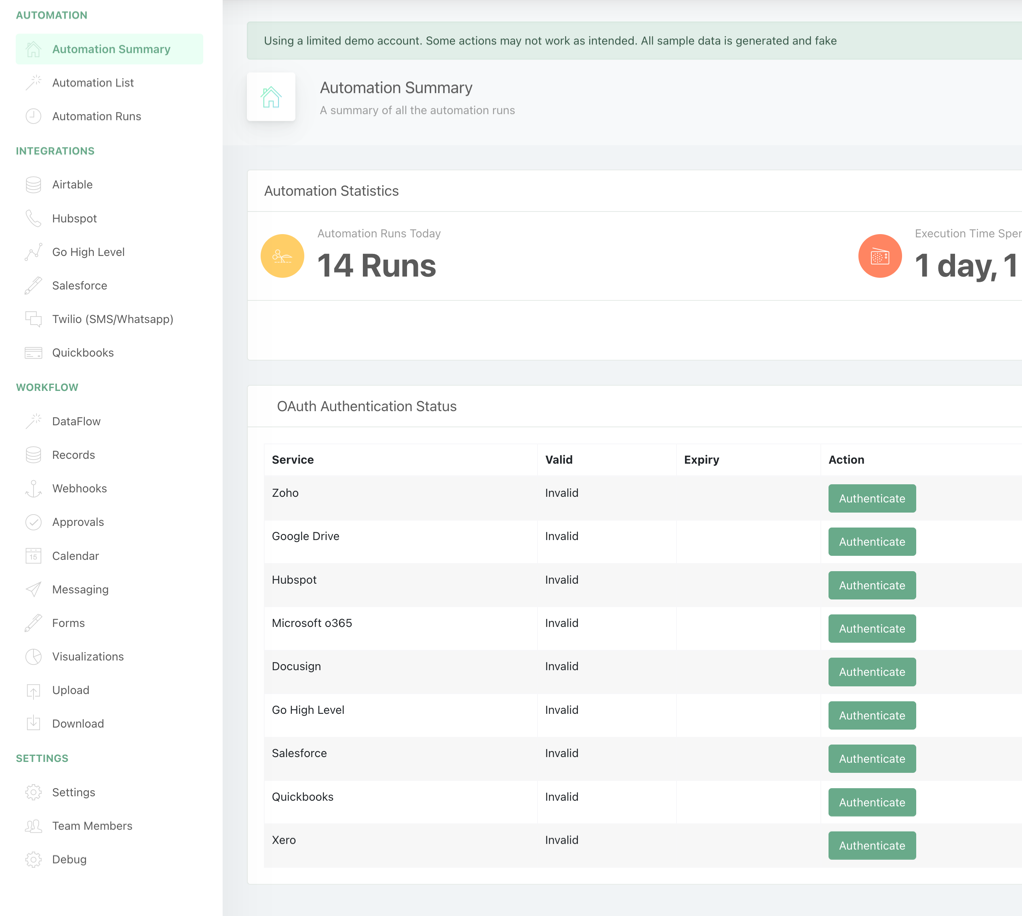Image resolution: width=1022 pixels, height=916 pixels.
Task: Go to Automation Runs page
Action: 96,116
